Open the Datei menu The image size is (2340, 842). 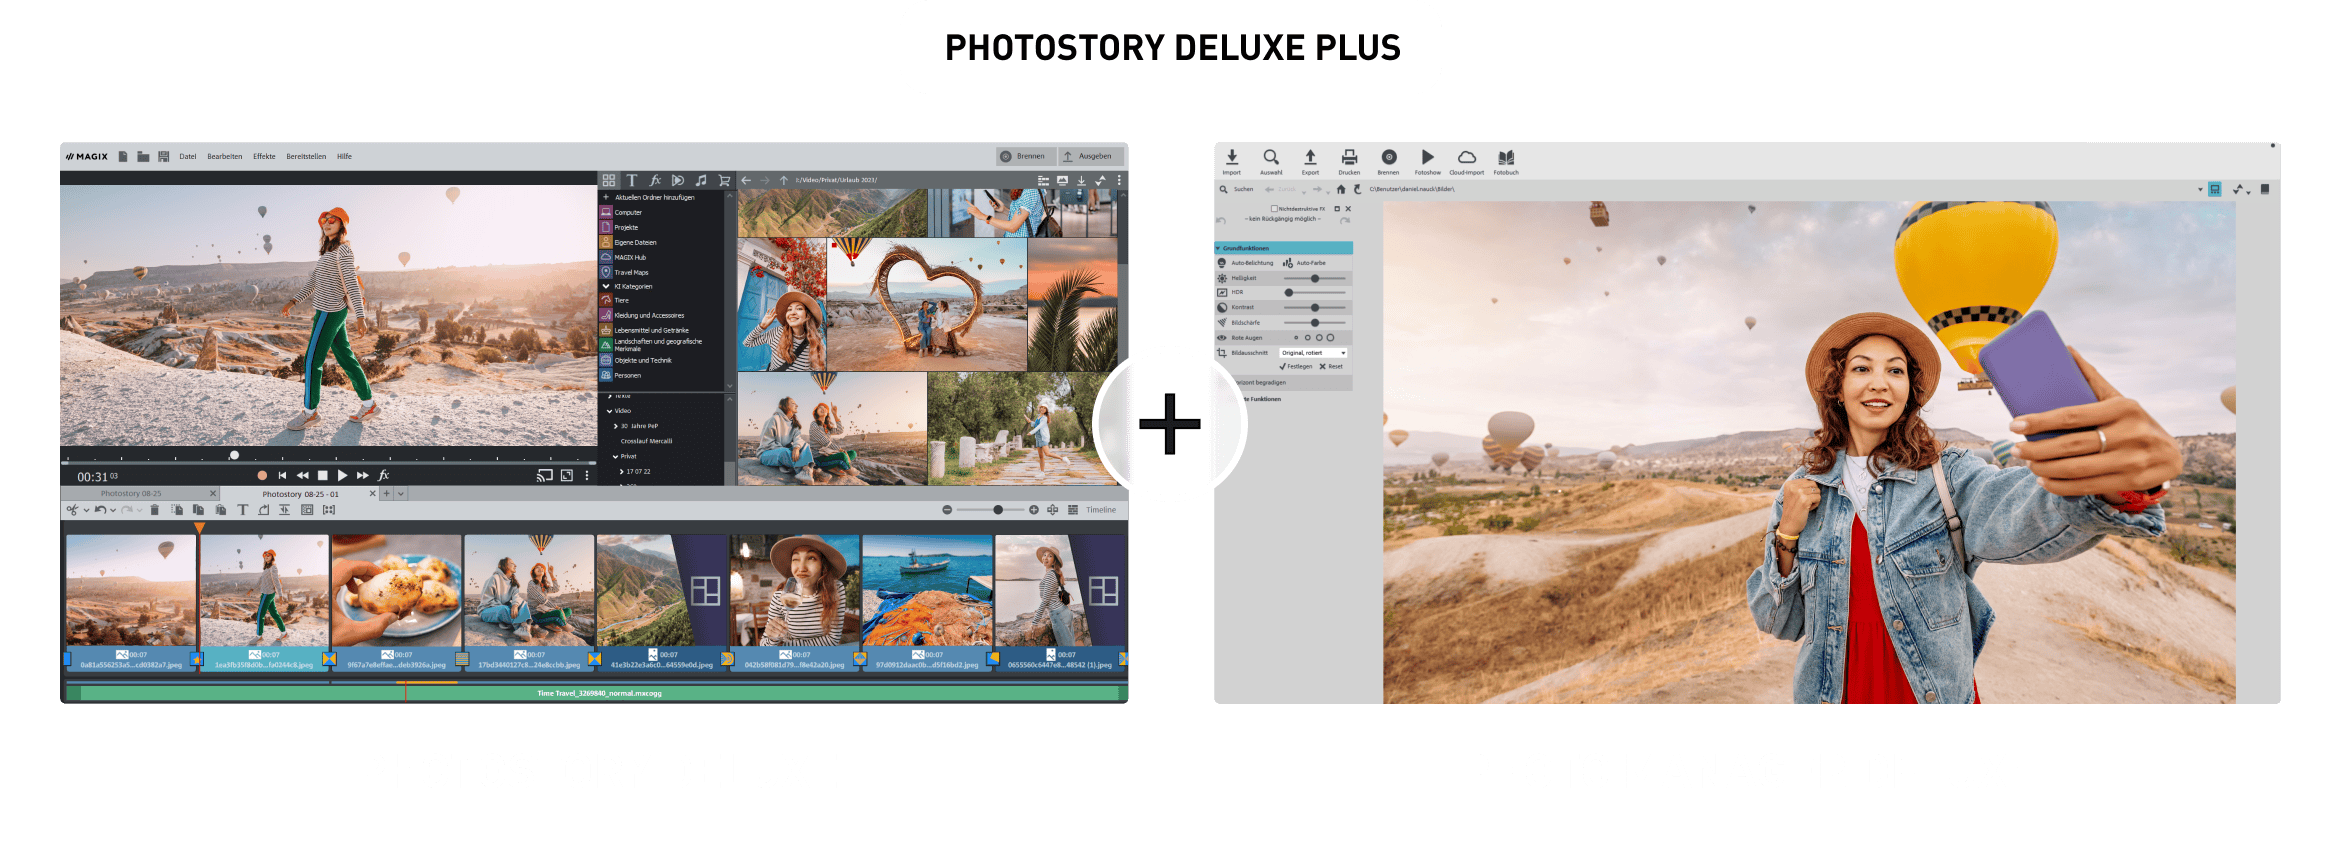tap(188, 157)
